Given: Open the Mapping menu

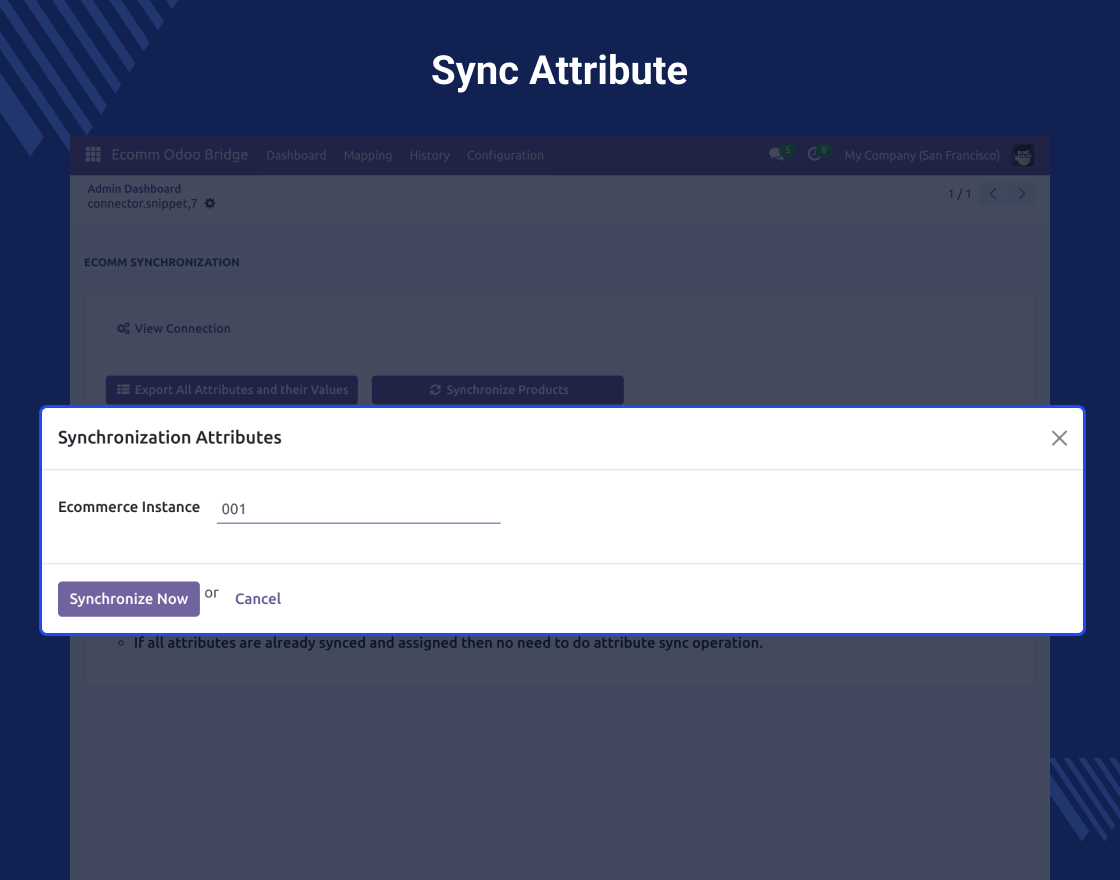Looking at the screenshot, I should [x=368, y=155].
